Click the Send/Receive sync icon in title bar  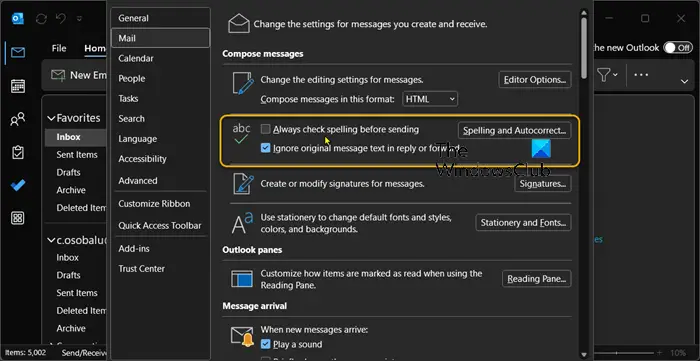(x=42, y=19)
